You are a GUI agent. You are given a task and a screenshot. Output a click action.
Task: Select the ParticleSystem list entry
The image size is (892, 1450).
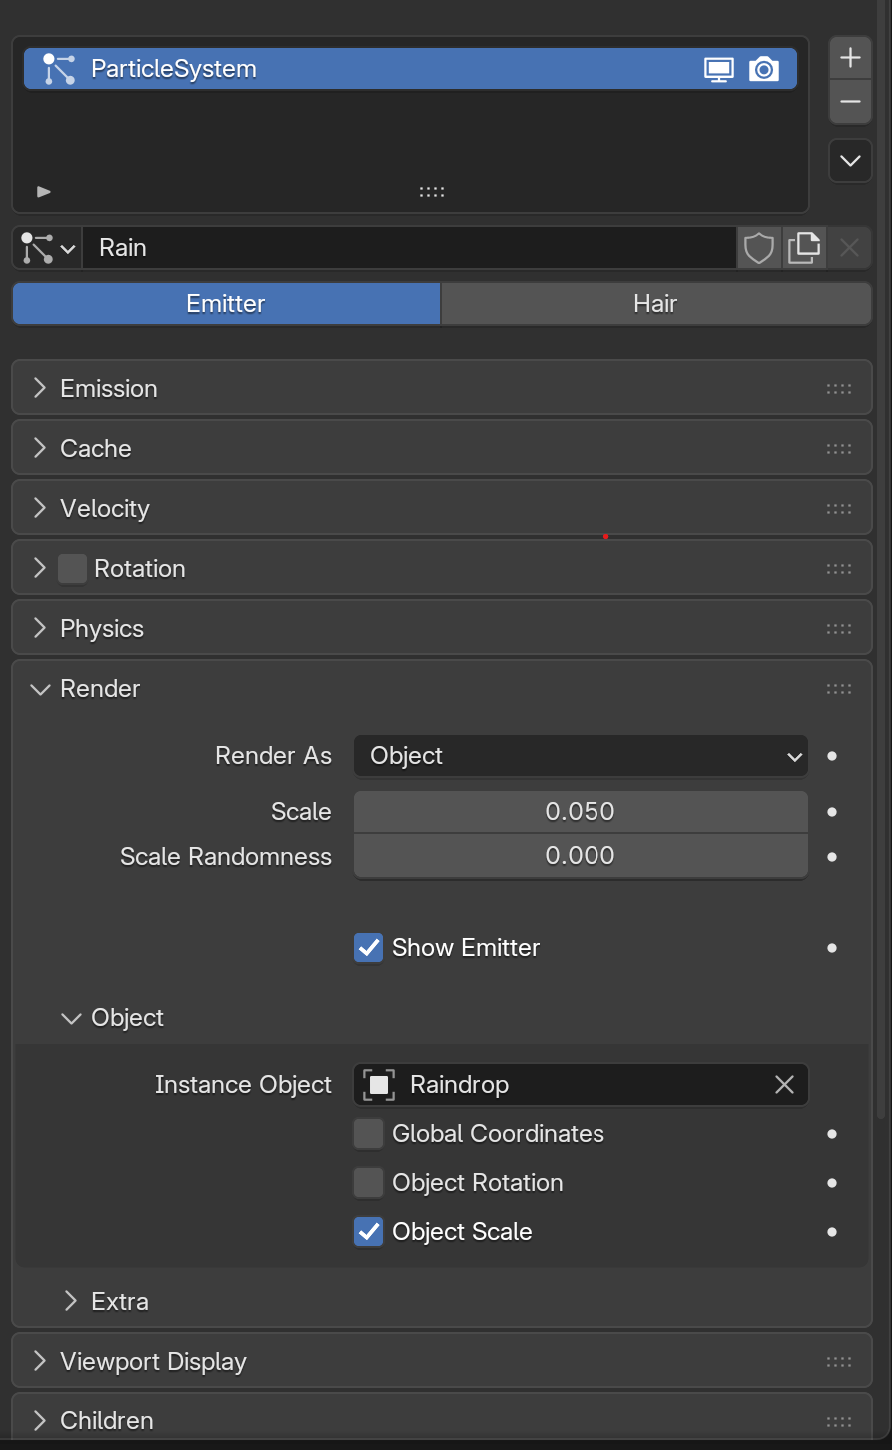[410, 69]
